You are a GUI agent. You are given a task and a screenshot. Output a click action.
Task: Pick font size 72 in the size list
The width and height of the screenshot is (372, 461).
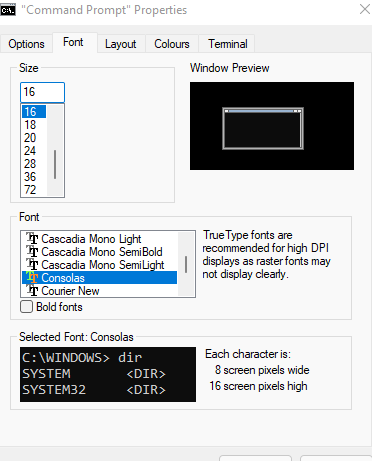[34, 190]
